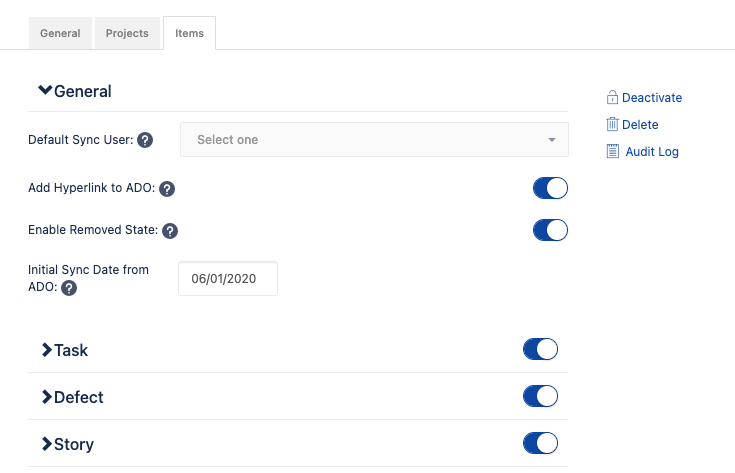
Task: Click the Audit Log document icon
Action: (612, 152)
